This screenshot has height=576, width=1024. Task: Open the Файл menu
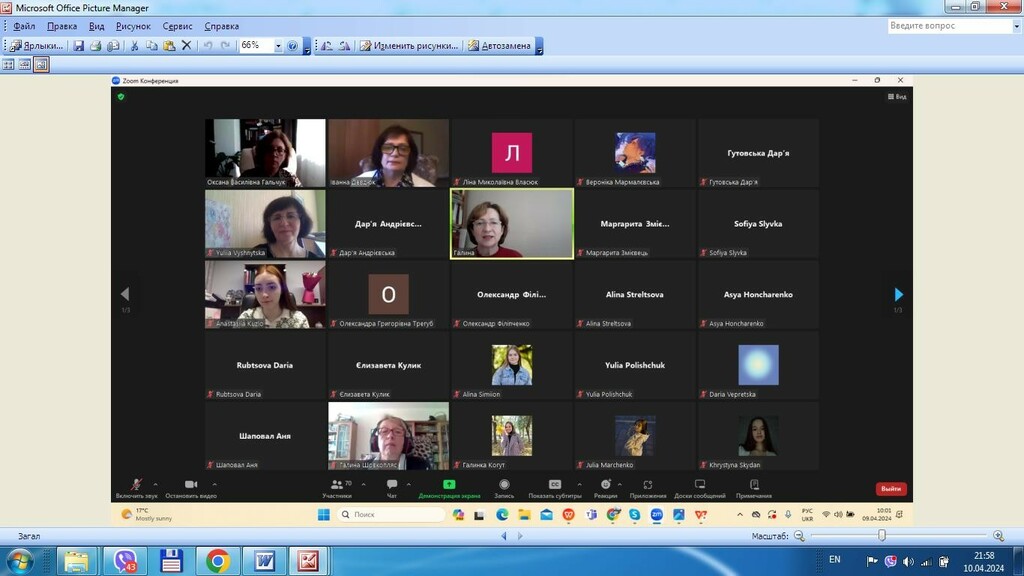click(24, 26)
